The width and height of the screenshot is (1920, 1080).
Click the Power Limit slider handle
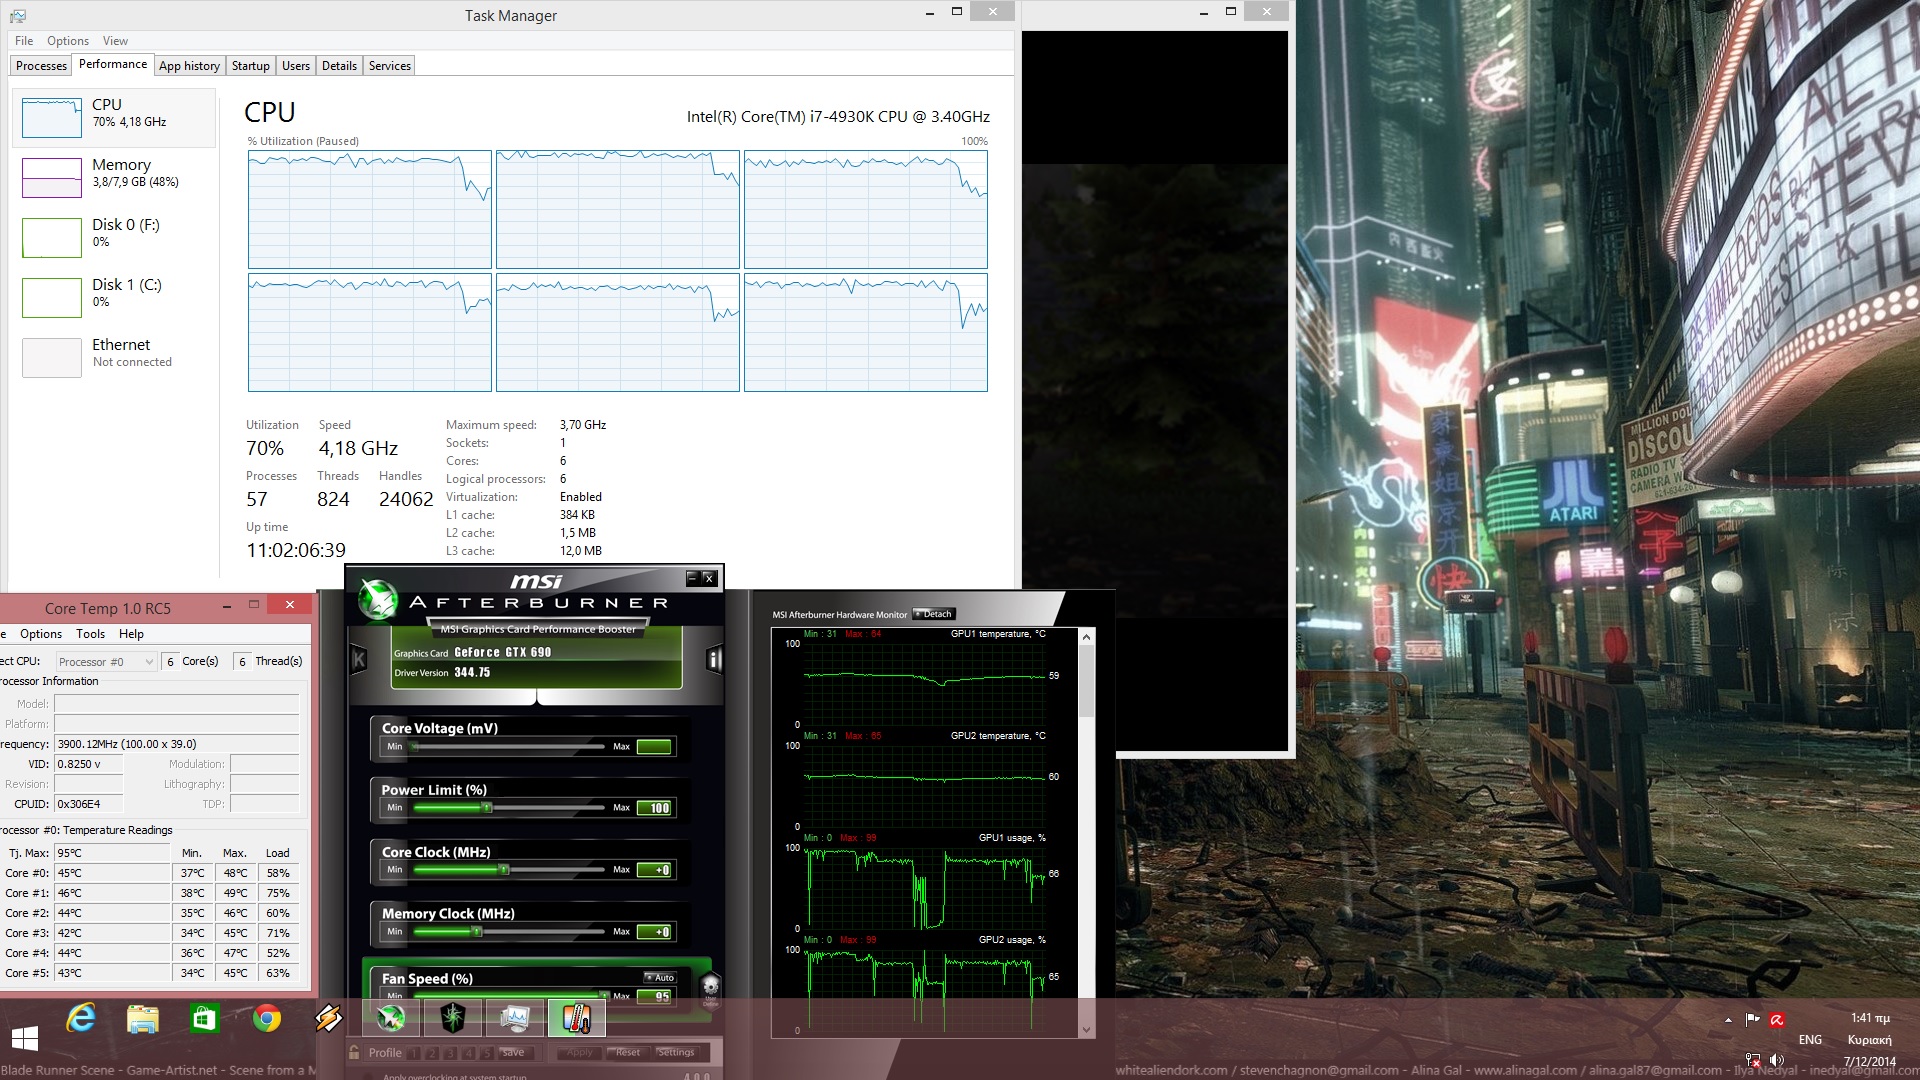[x=487, y=808]
